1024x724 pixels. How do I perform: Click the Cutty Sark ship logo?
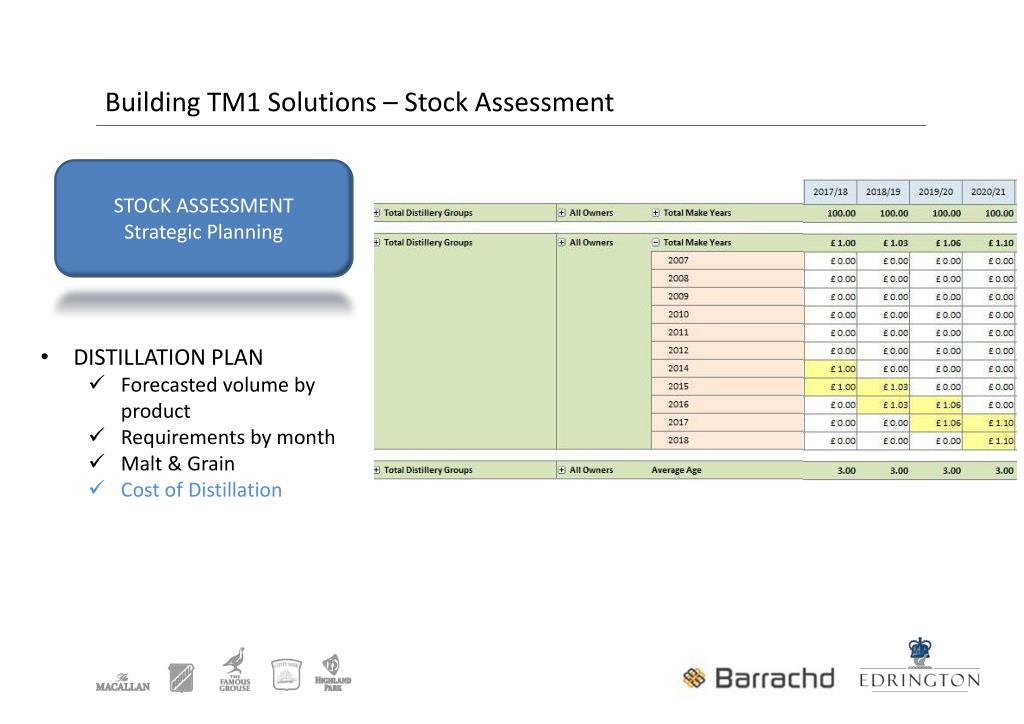tap(286, 674)
